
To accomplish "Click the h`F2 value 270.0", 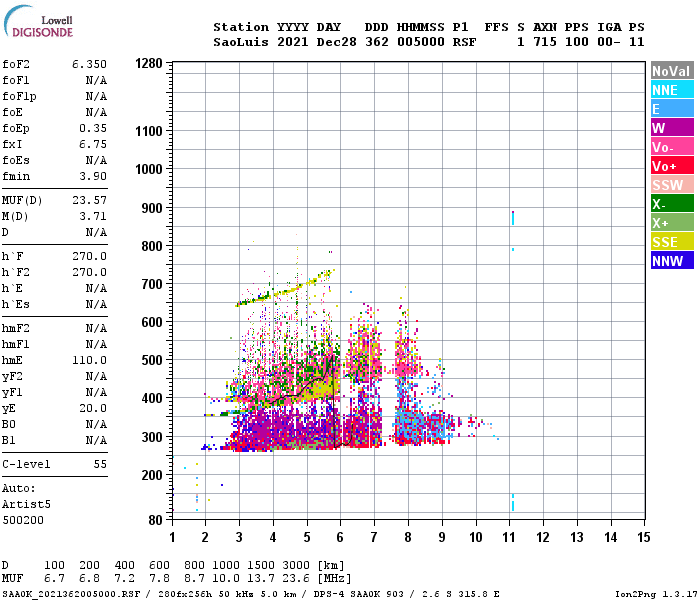I will pos(89,272).
